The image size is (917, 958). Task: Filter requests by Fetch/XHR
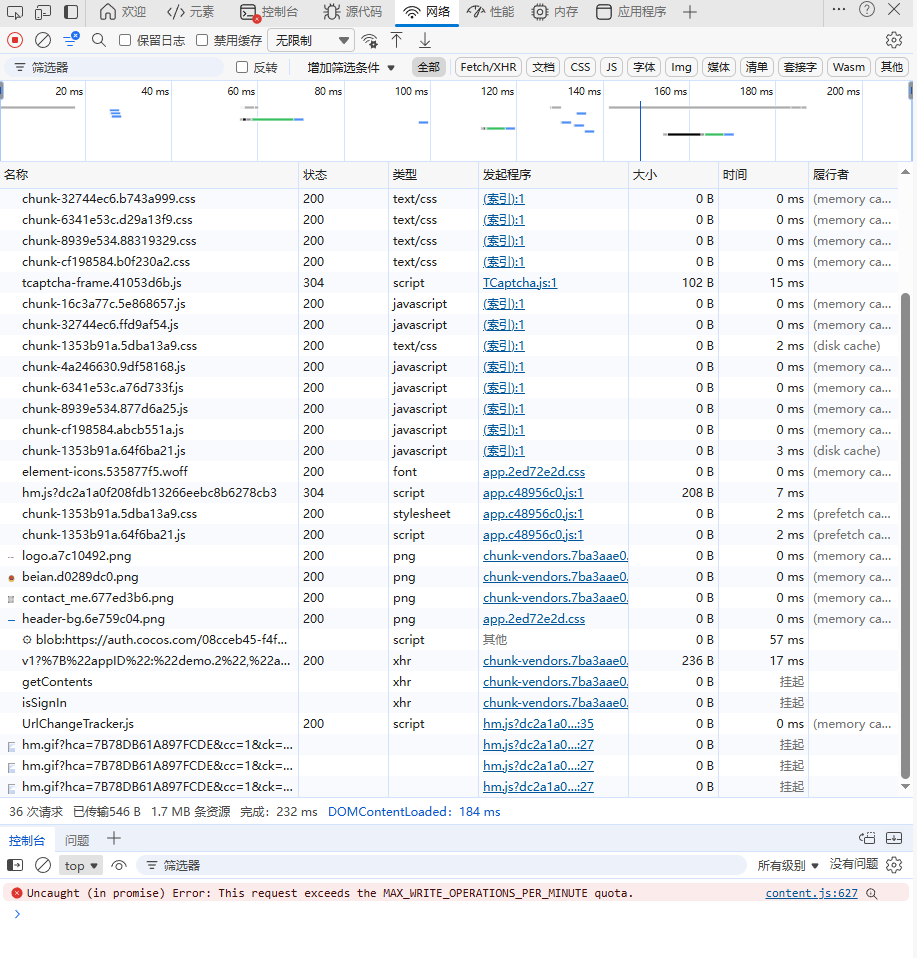488,67
